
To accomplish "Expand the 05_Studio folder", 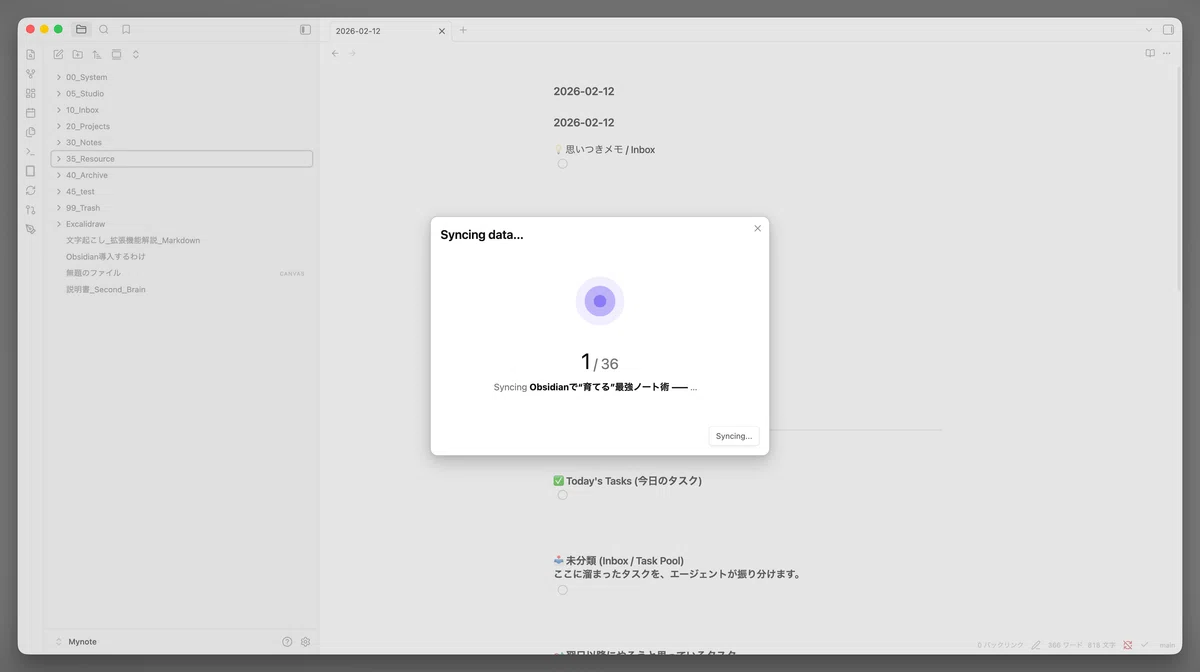I will [182, 93].
